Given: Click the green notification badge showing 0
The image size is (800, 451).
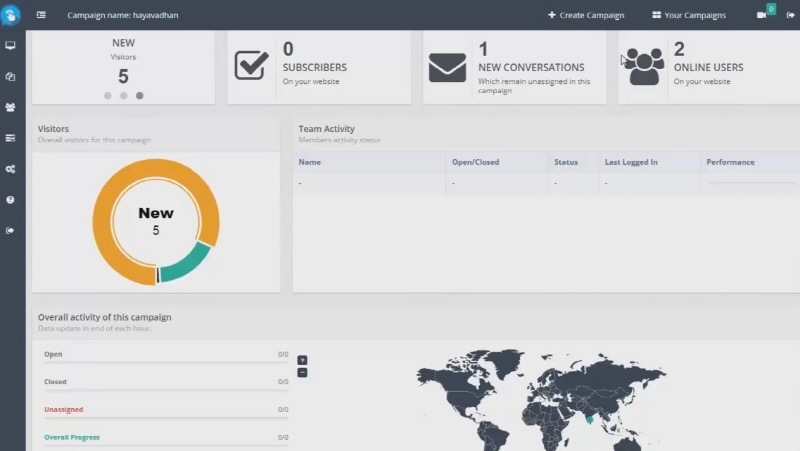Looking at the screenshot, I should (771, 9).
